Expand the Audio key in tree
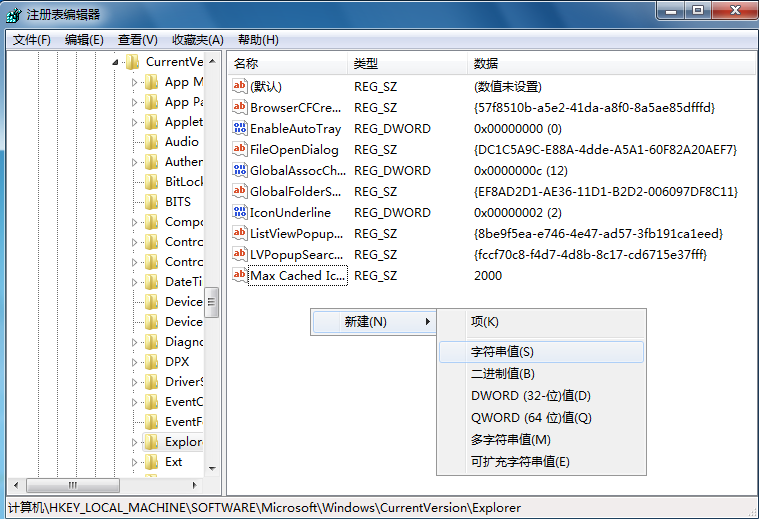Viewport: 759px width, 519px height. pyautogui.click(x=135, y=142)
